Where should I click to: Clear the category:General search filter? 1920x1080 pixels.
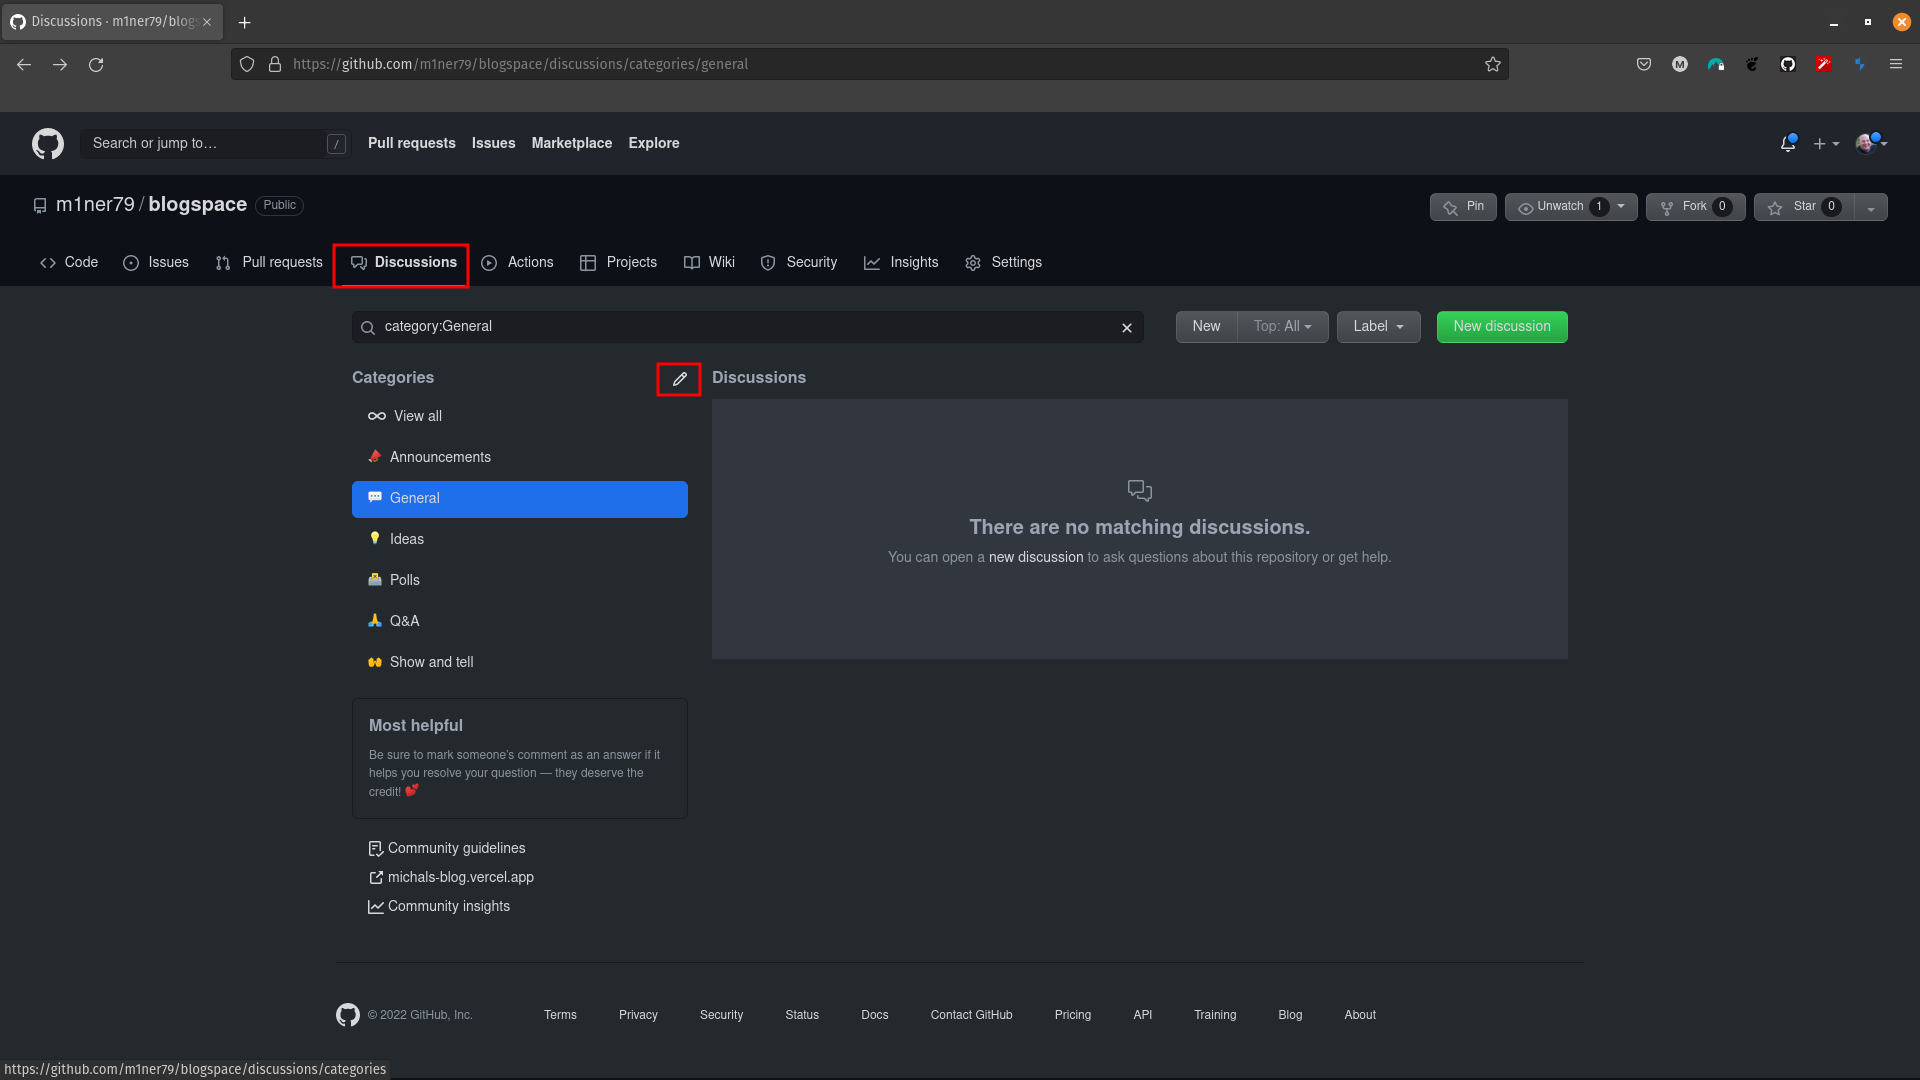[1127, 328]
